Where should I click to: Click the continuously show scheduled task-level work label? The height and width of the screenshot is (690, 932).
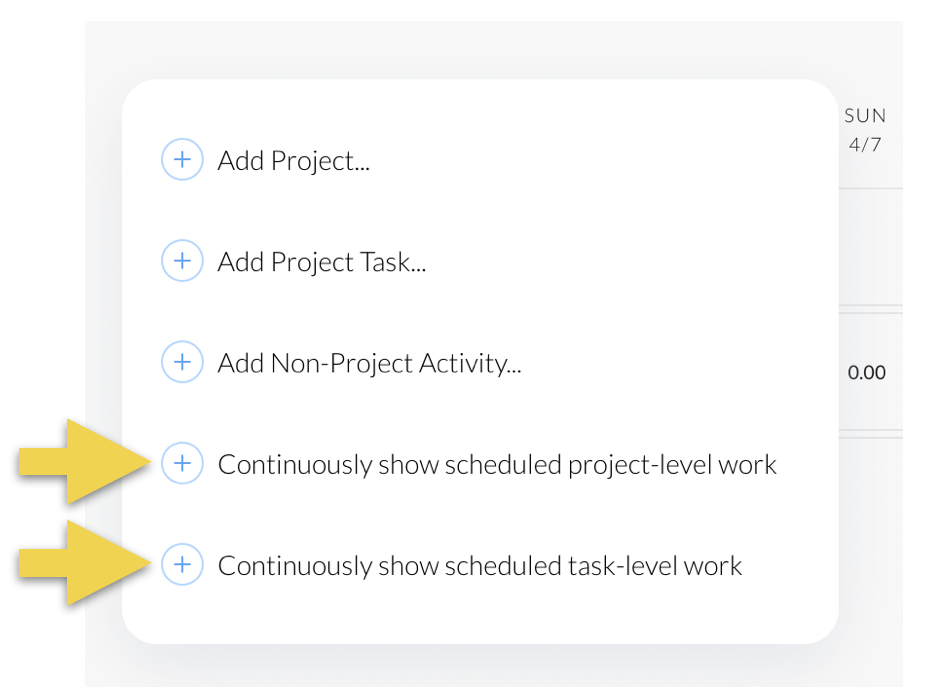pos(480,565)
